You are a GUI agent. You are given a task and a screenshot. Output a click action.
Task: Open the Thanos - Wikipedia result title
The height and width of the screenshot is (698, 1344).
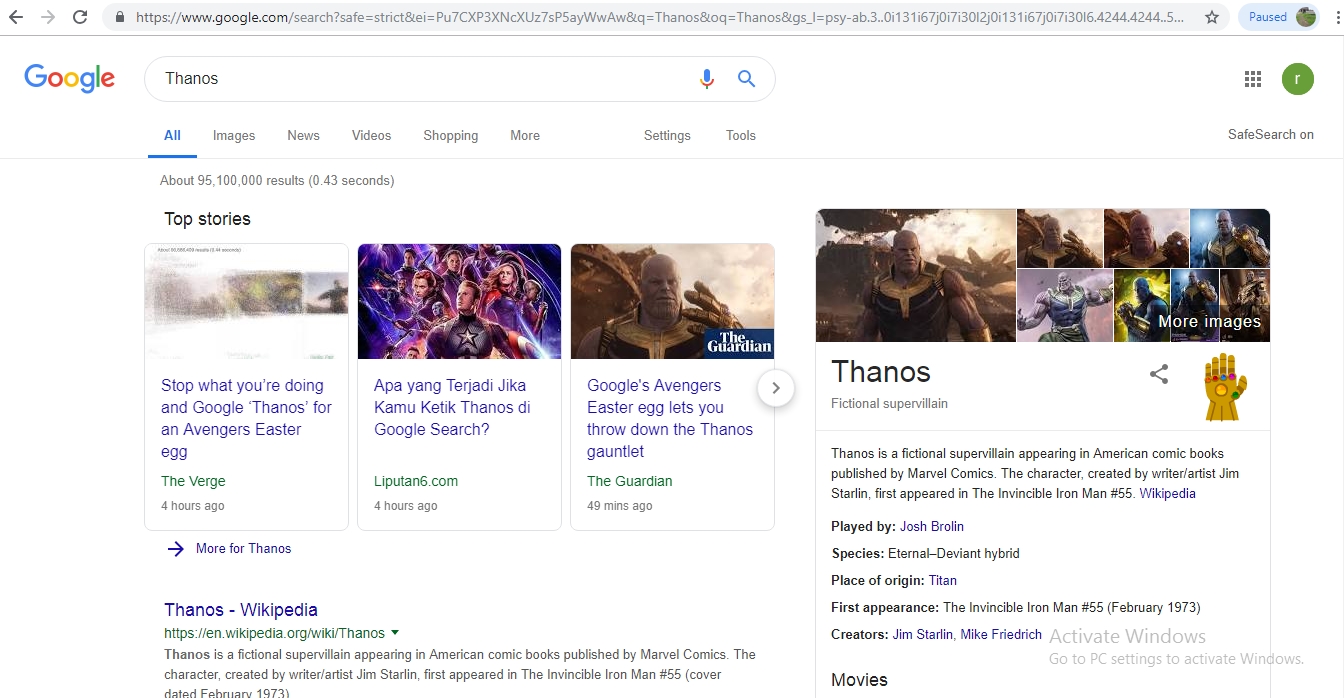241,610
